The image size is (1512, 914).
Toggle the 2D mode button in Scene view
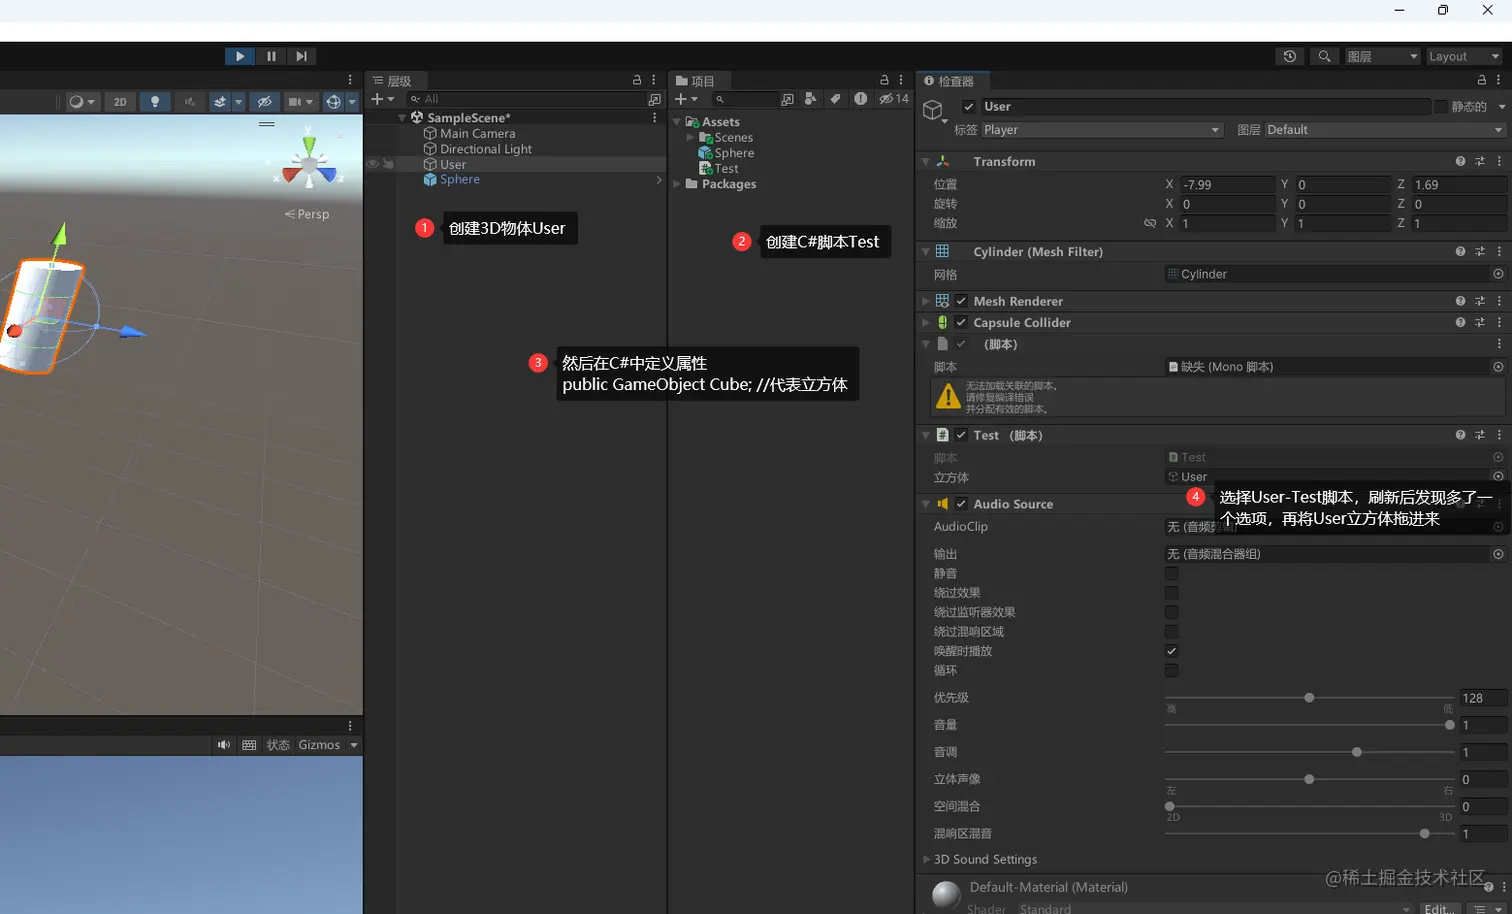tap(120, 101)
